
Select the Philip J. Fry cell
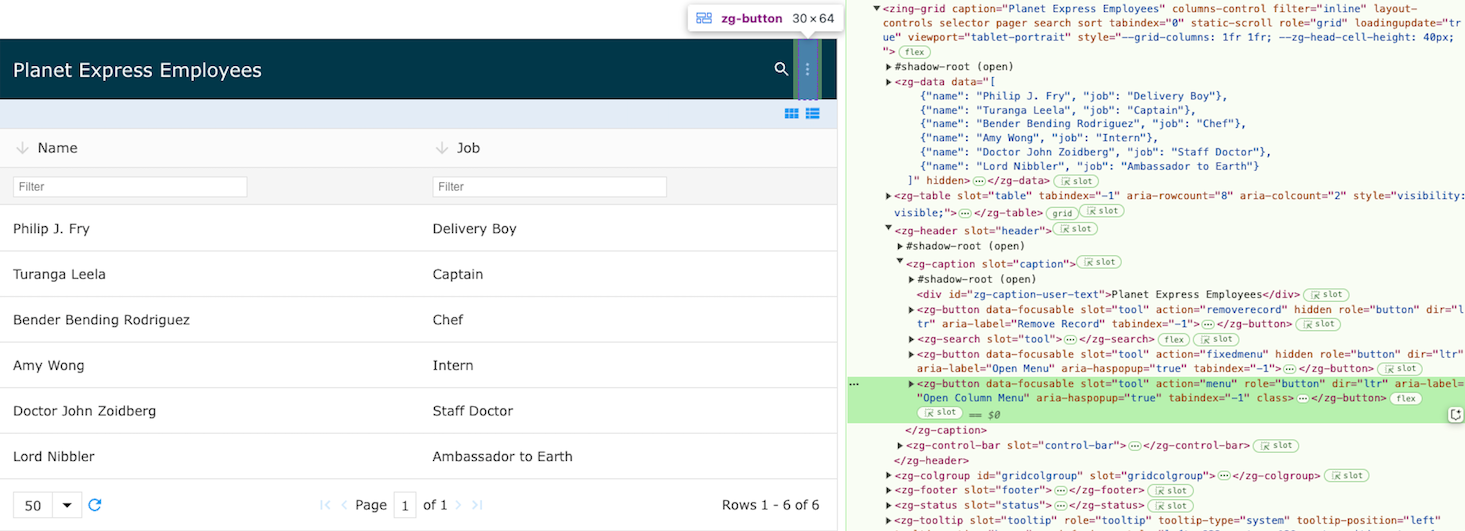click(x=209, y=229)
